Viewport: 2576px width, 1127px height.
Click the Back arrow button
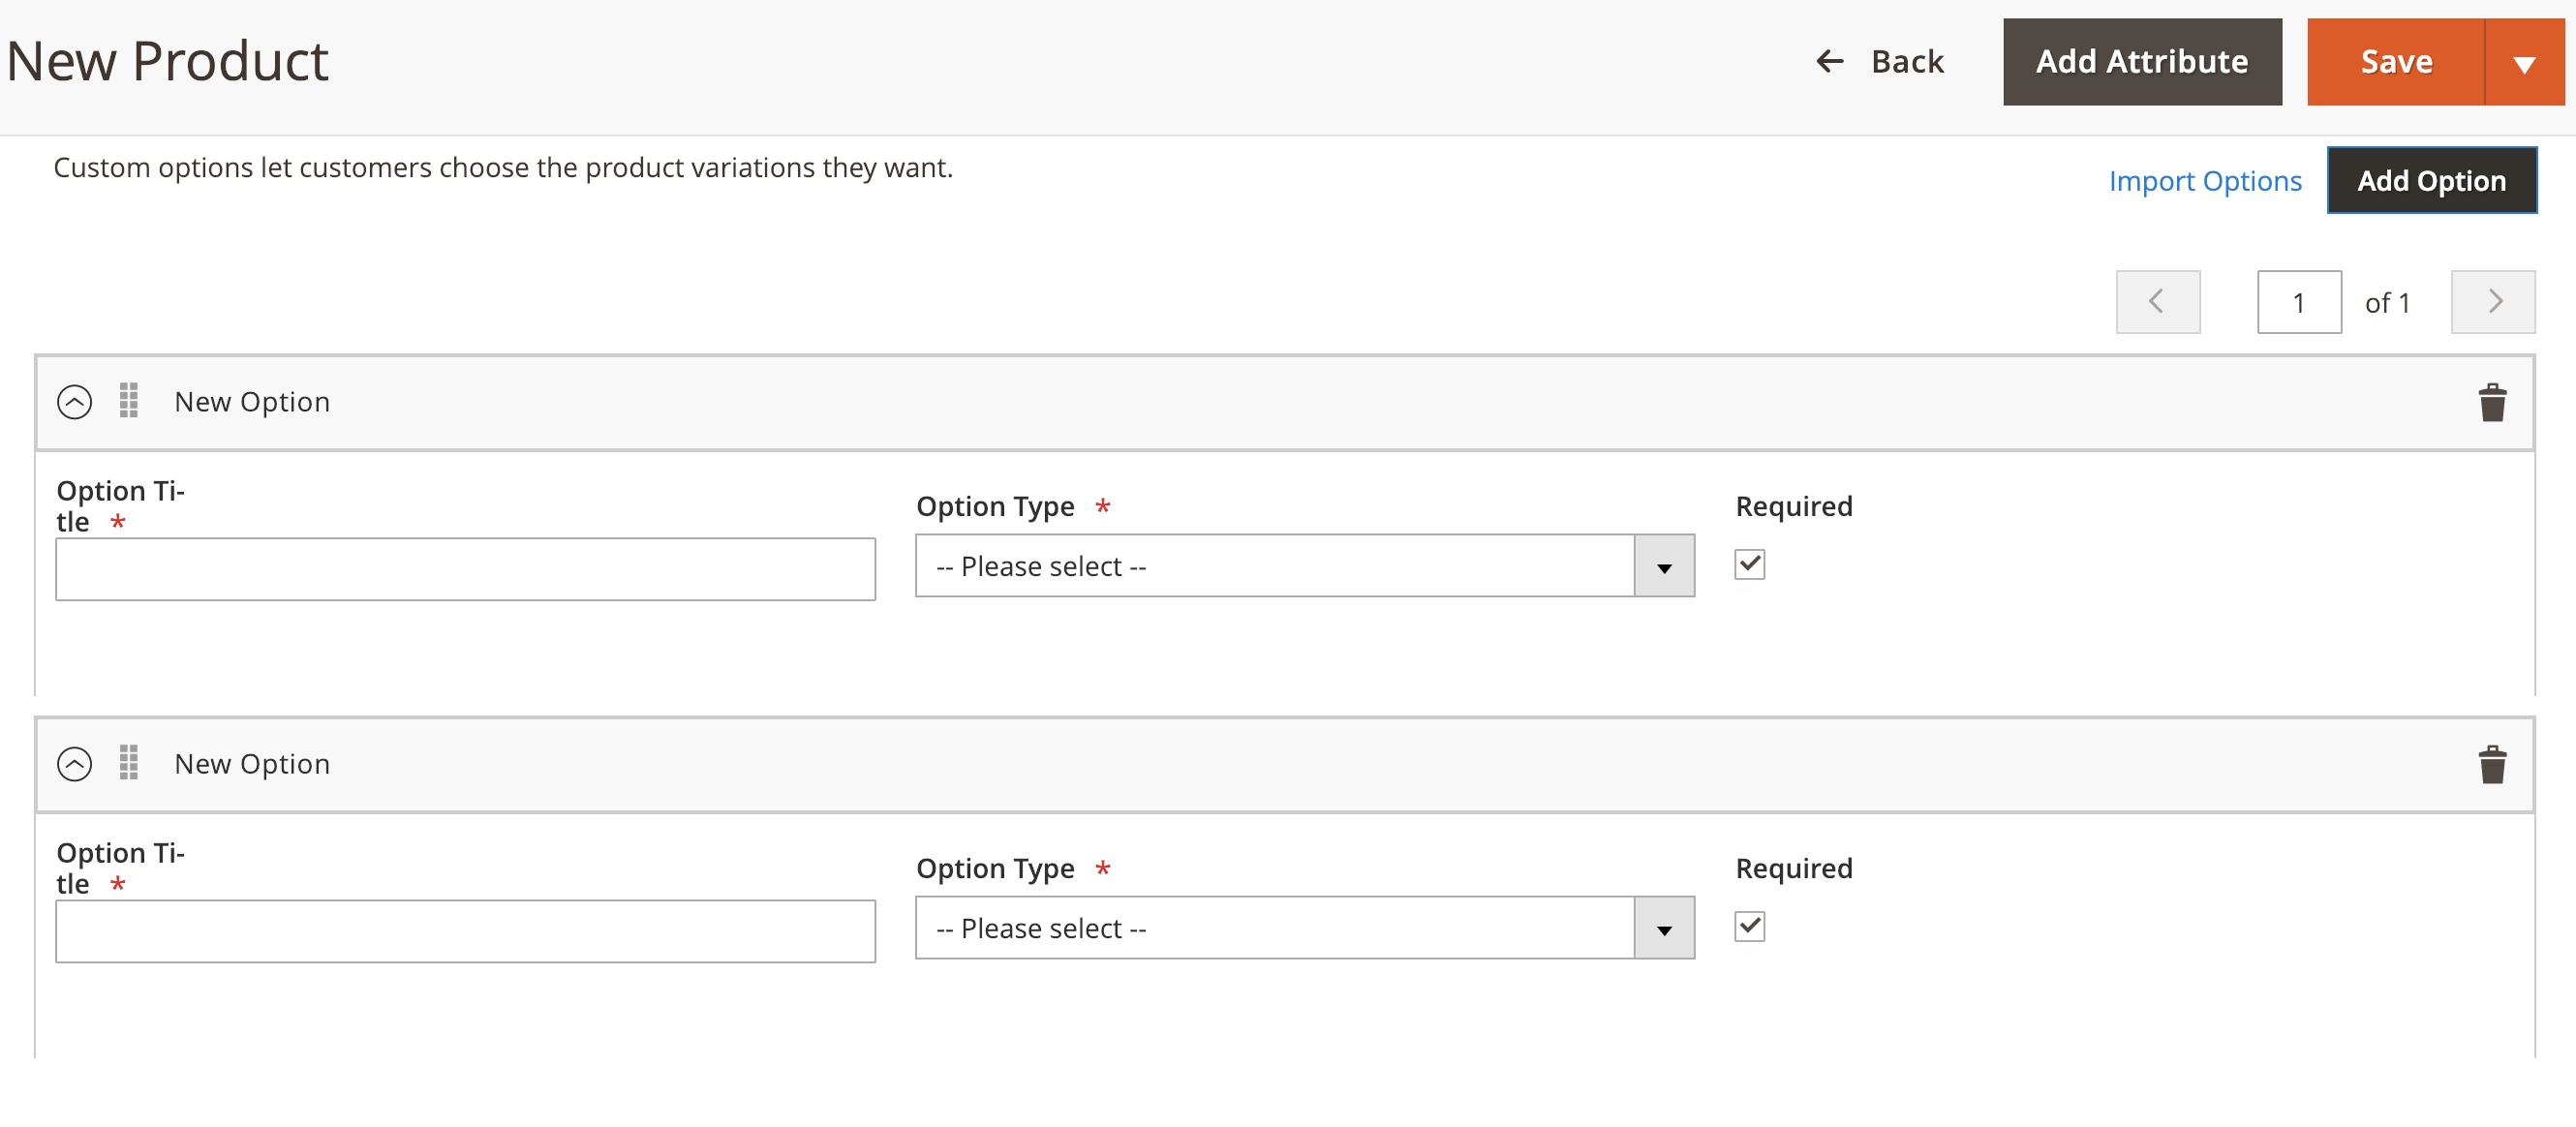tap(1879, 62)
